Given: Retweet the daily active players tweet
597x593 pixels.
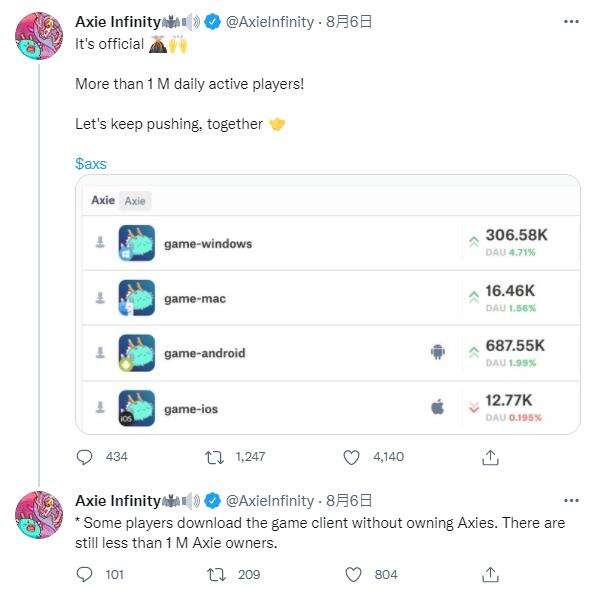Looking at the screenshot, I should coord(214,457).
